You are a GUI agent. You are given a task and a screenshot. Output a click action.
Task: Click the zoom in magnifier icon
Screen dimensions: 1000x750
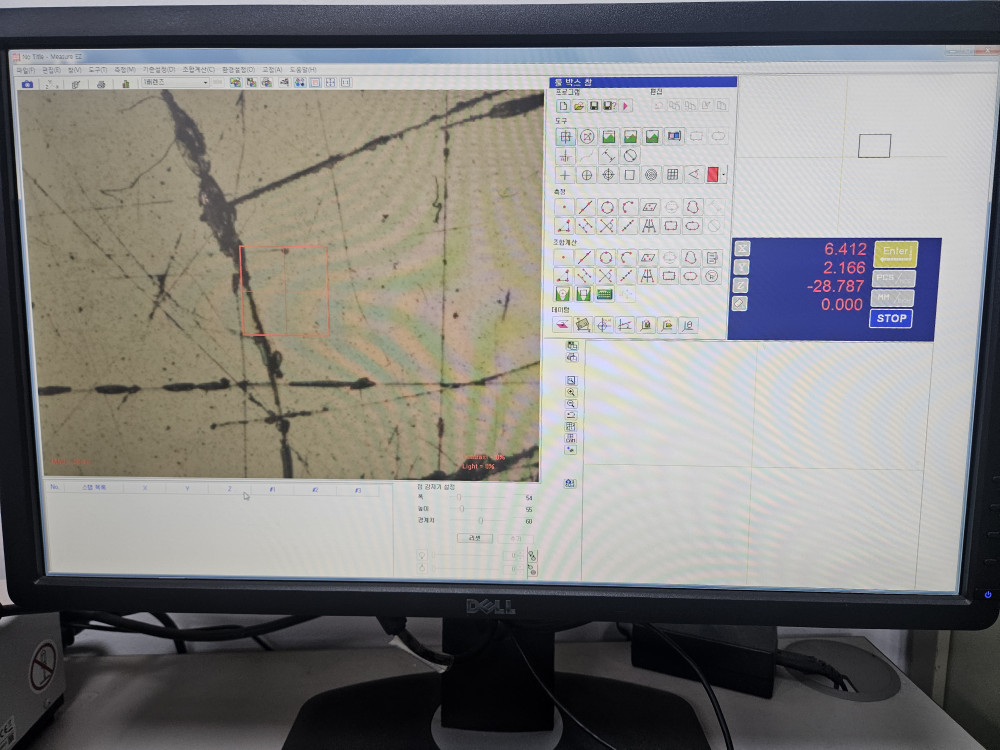[571, 392]
